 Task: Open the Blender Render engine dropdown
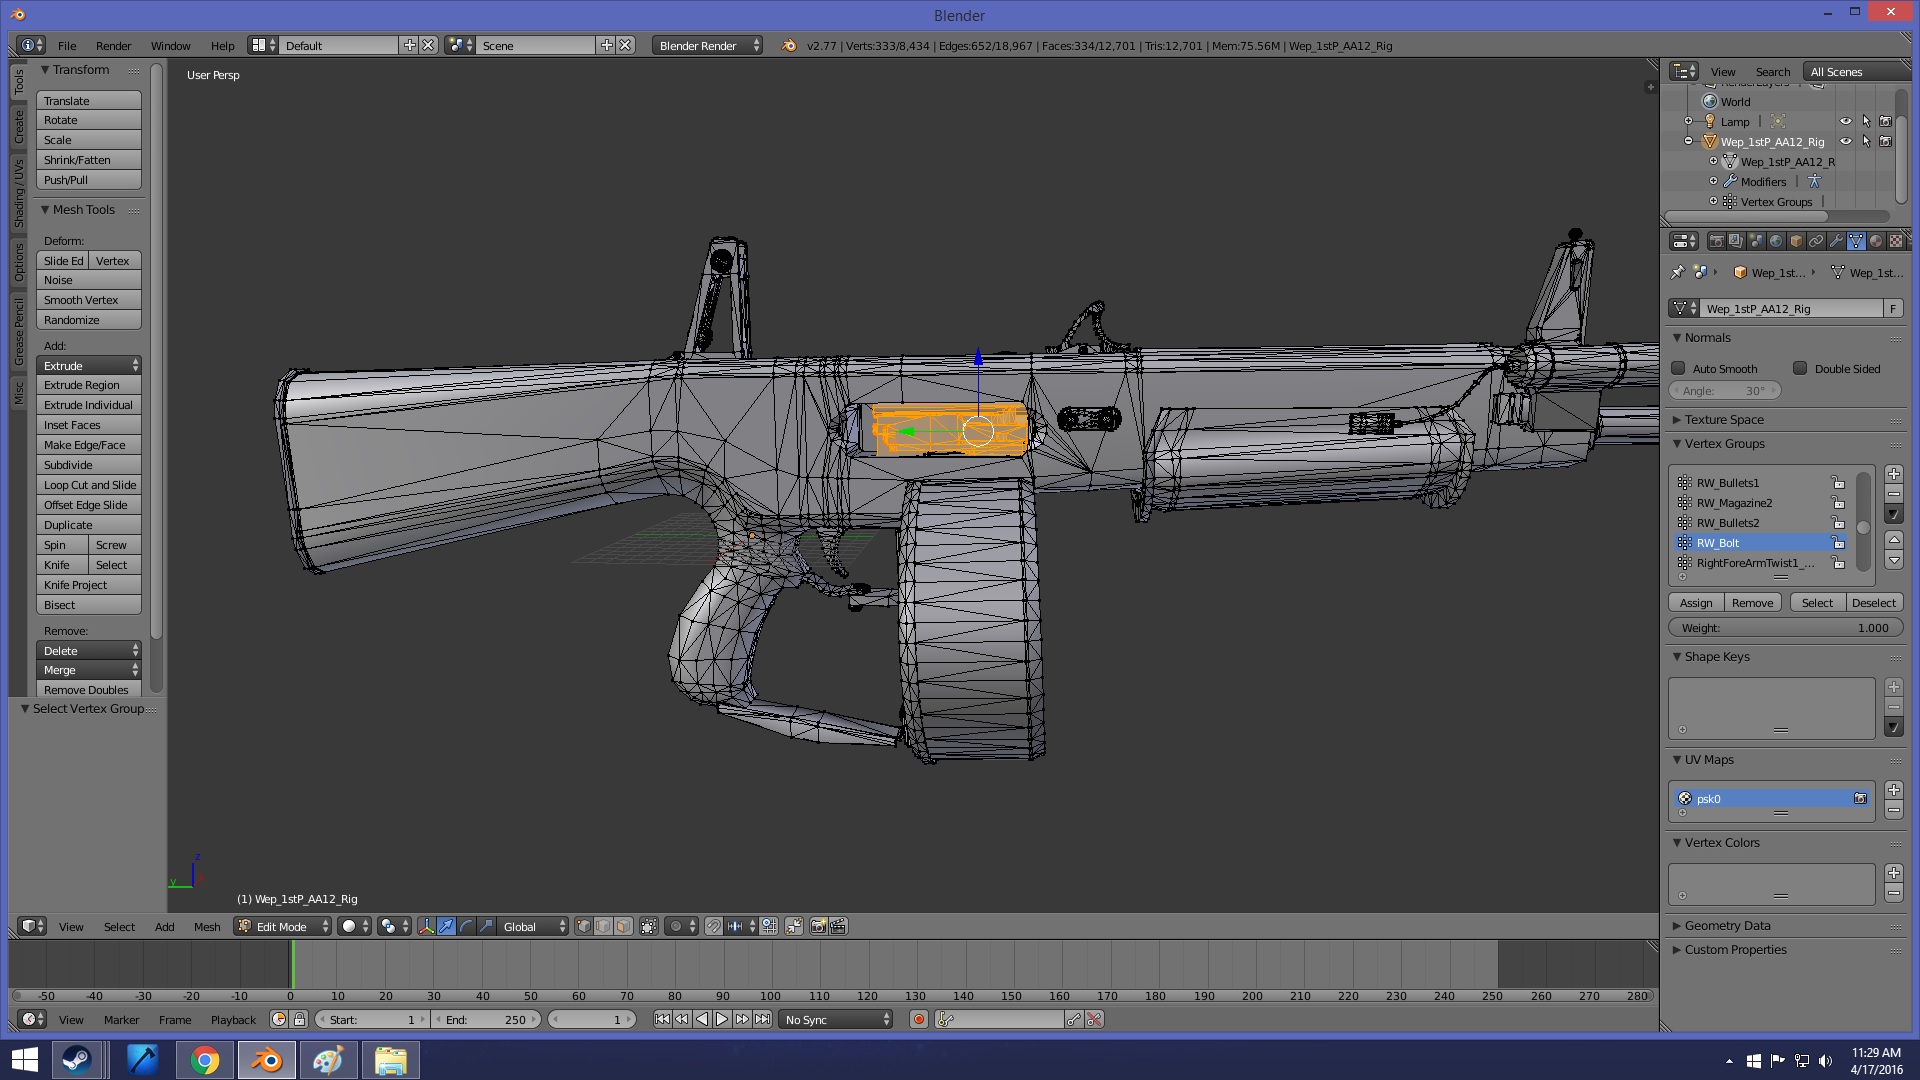707,46
